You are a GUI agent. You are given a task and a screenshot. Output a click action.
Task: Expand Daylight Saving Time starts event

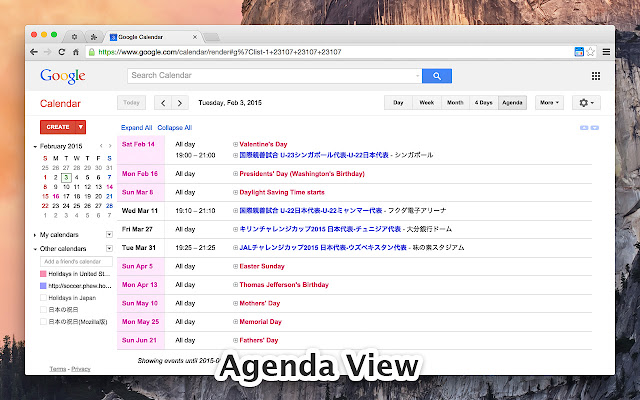235,192
